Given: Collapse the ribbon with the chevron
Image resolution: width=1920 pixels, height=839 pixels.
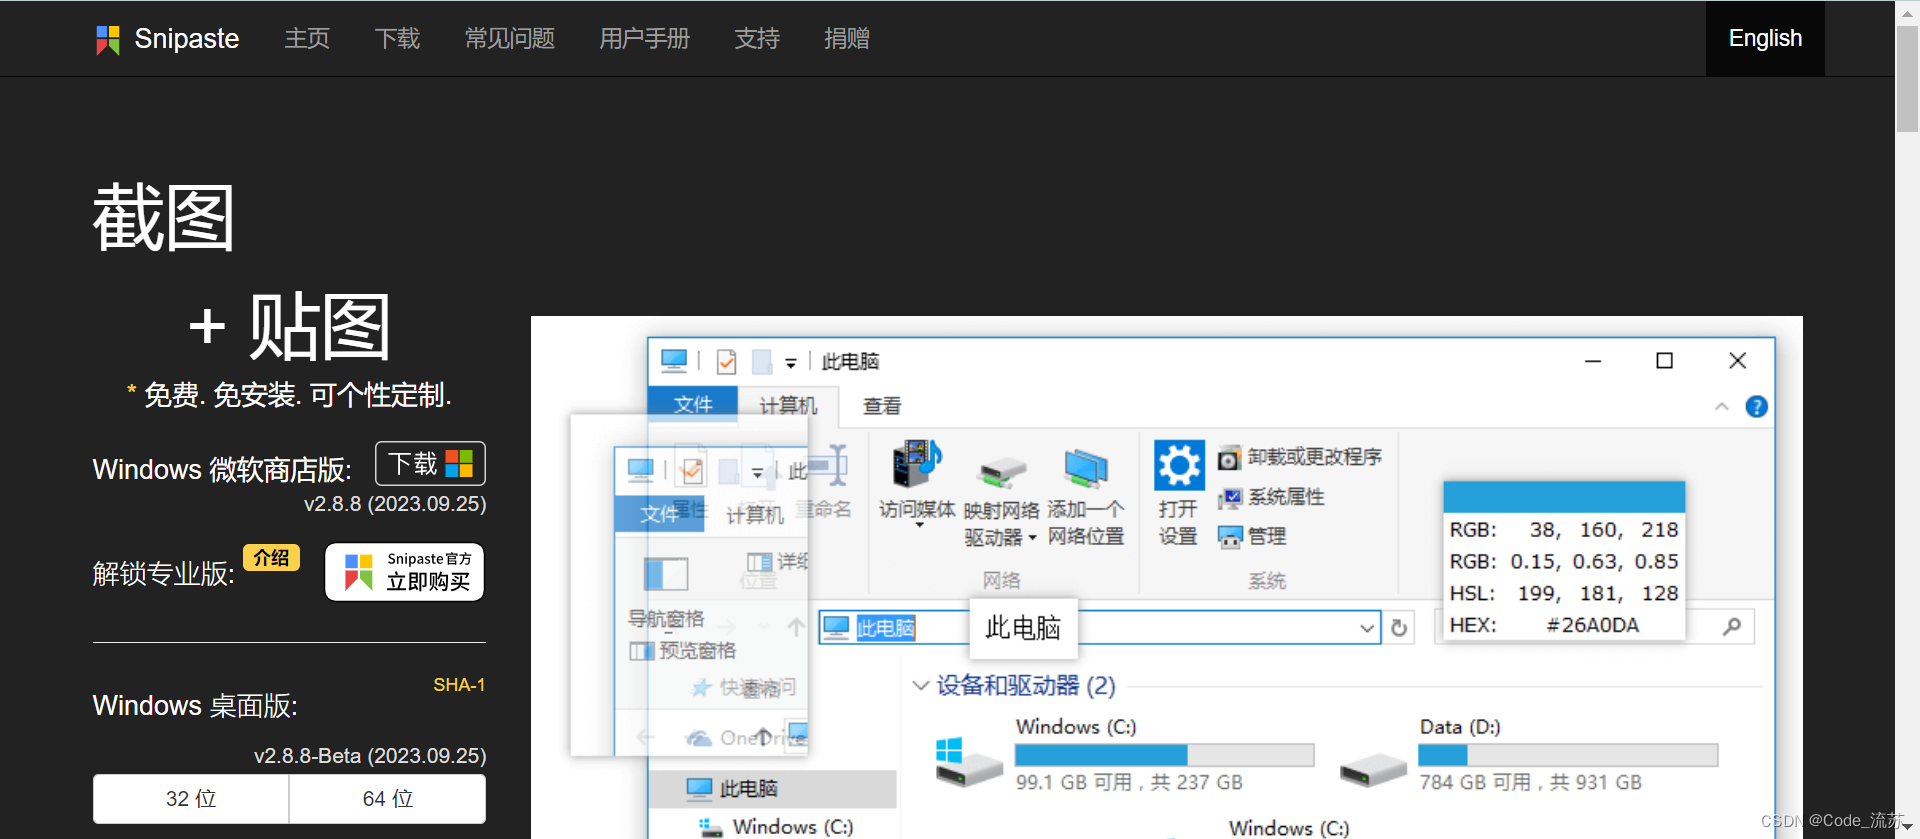Looking at the screenshot, I should [1721, 406].
